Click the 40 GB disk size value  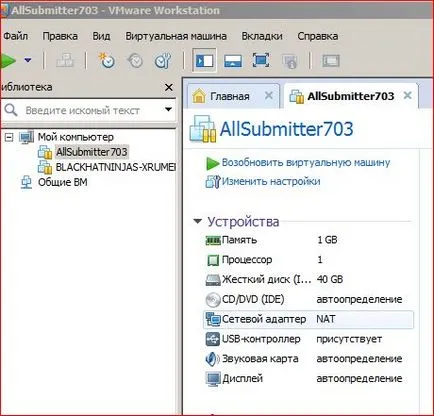click(330, 279)
